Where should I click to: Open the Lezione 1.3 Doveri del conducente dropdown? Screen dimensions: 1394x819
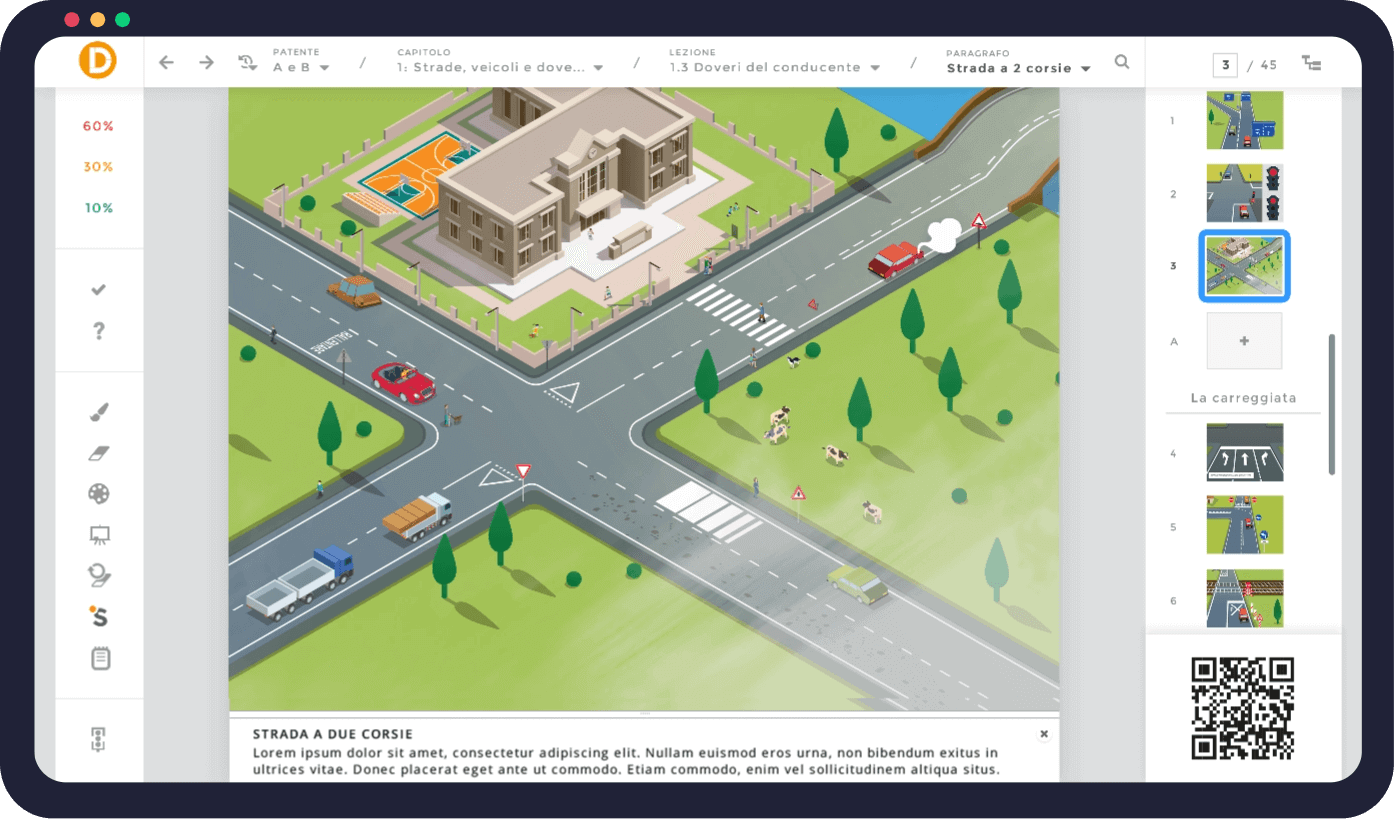coord(775,68)
